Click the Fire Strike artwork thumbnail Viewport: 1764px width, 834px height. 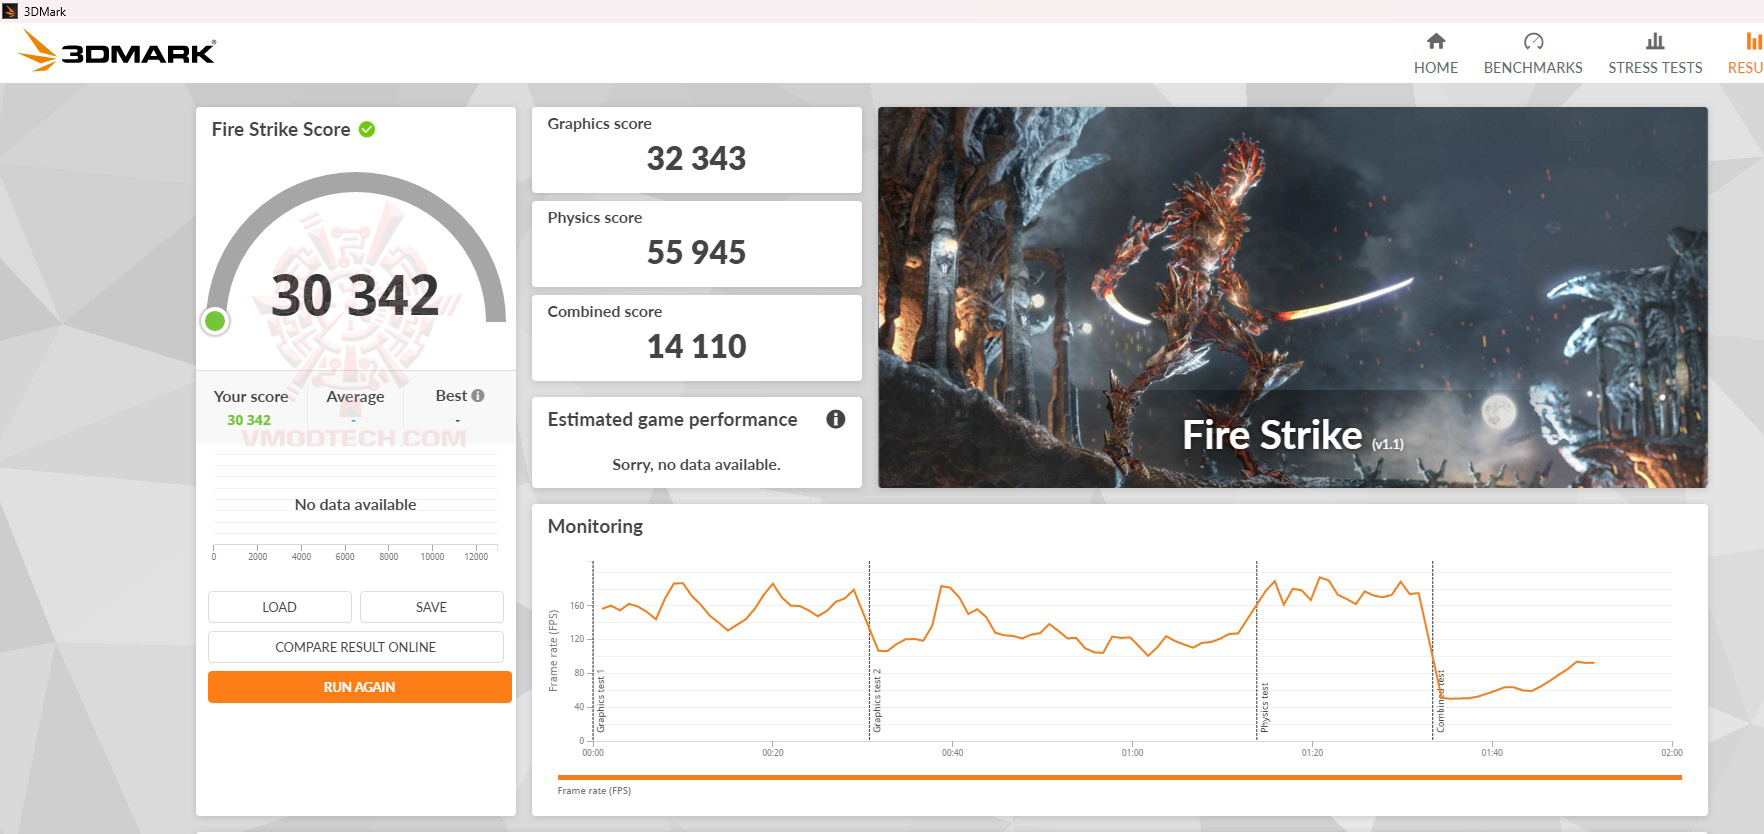[1293, 297]
